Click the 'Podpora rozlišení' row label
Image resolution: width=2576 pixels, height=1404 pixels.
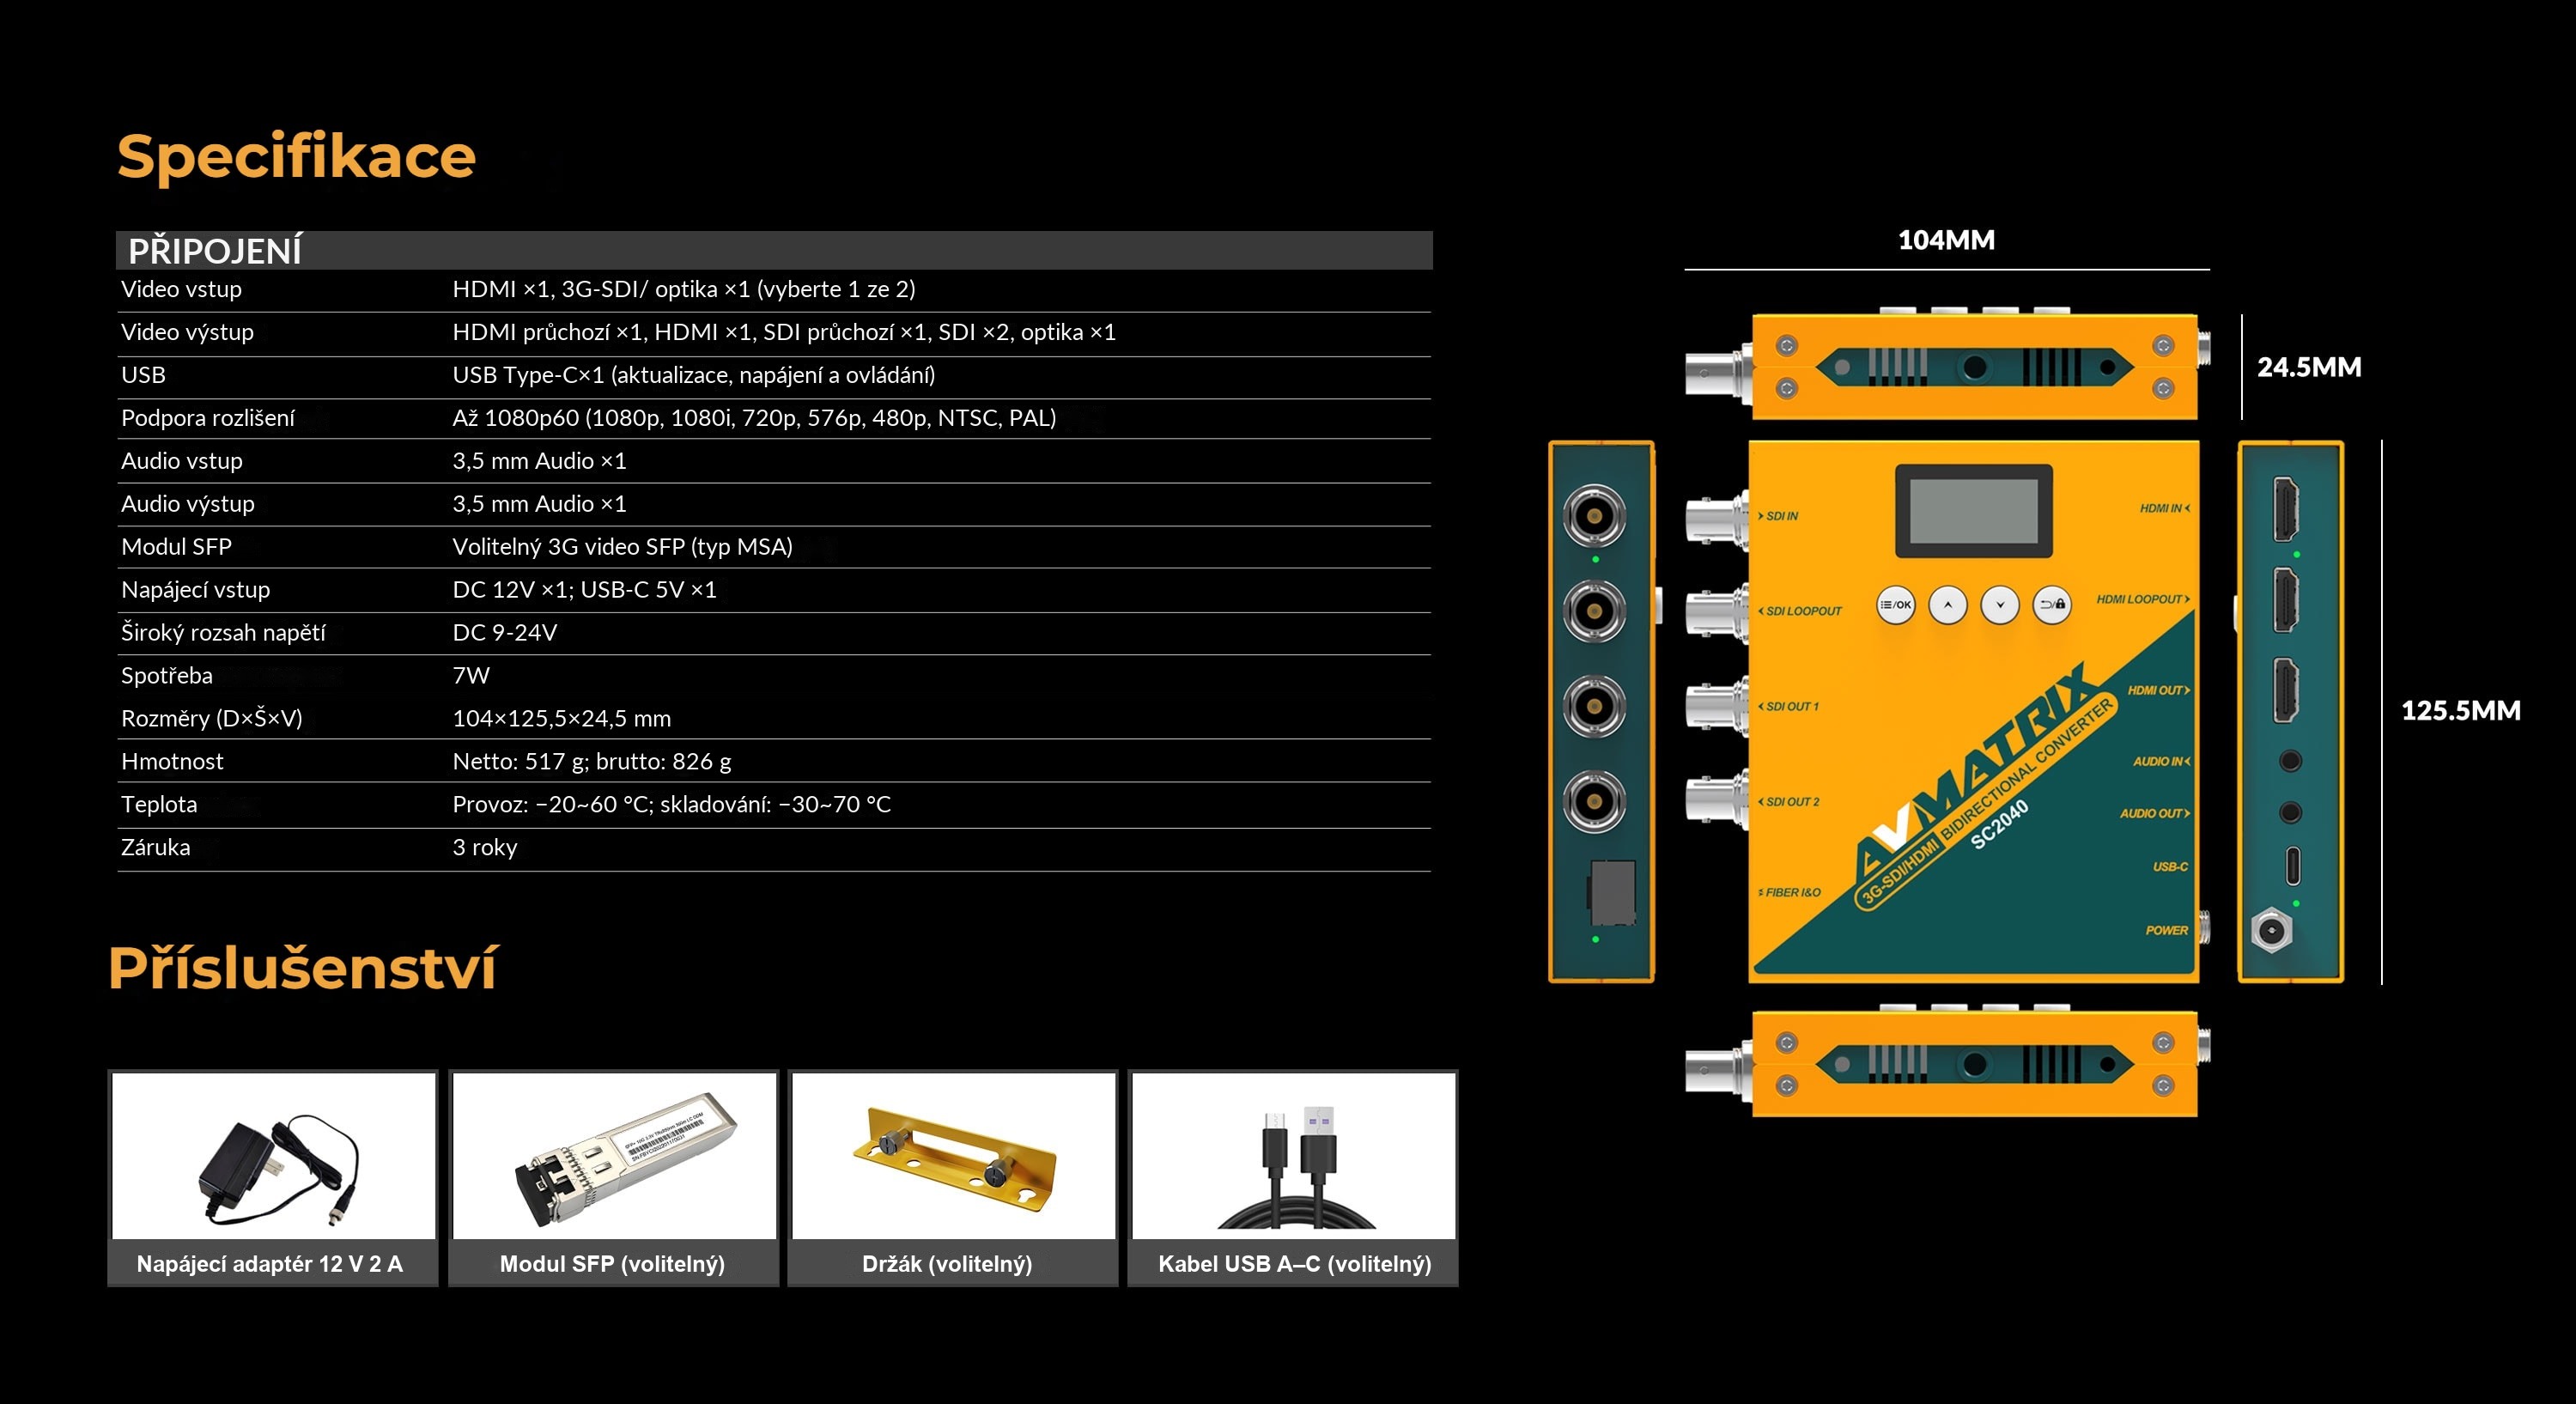(208, 418)
